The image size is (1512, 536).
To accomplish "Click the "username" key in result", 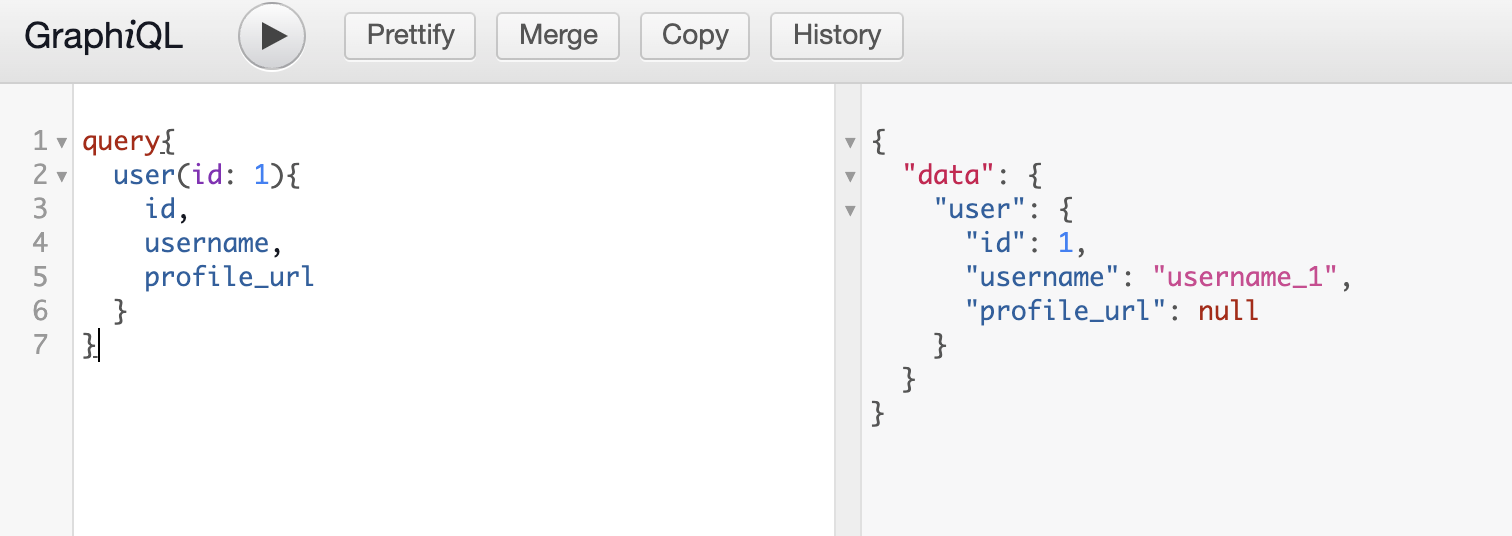I will coord(1043,277).
